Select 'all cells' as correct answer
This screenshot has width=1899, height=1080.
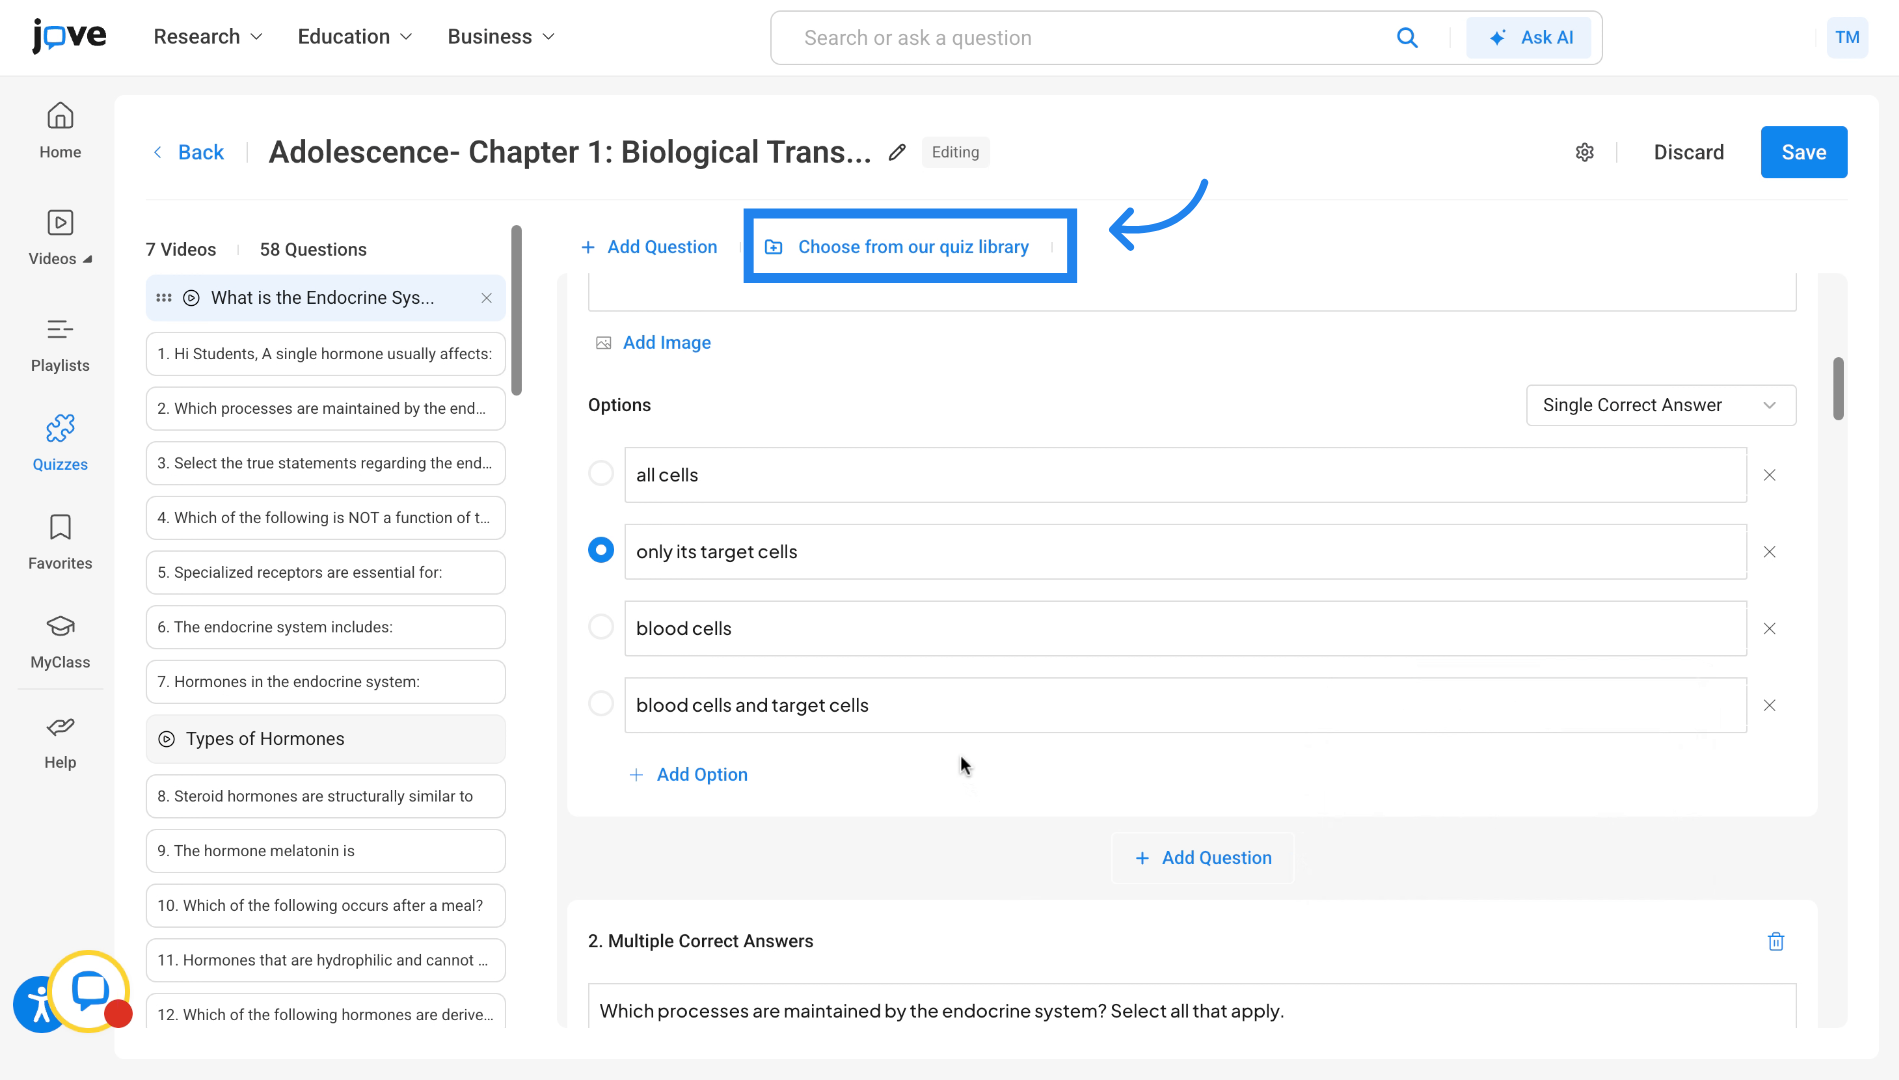600,473
